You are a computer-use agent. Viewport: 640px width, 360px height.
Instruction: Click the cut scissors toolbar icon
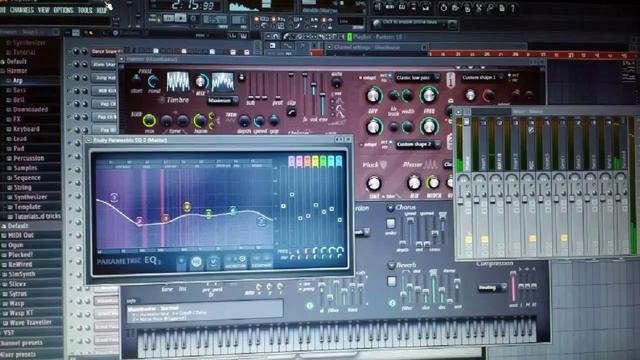pos(479,8)
